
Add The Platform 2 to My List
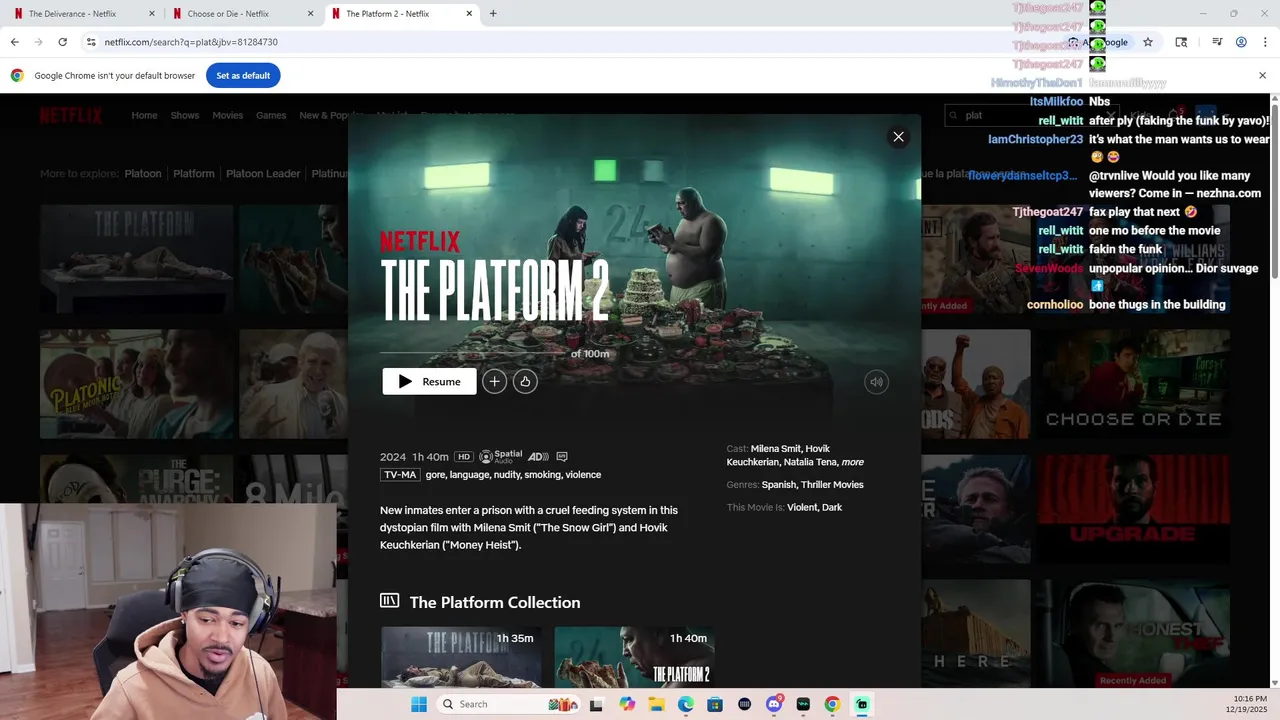494,381
